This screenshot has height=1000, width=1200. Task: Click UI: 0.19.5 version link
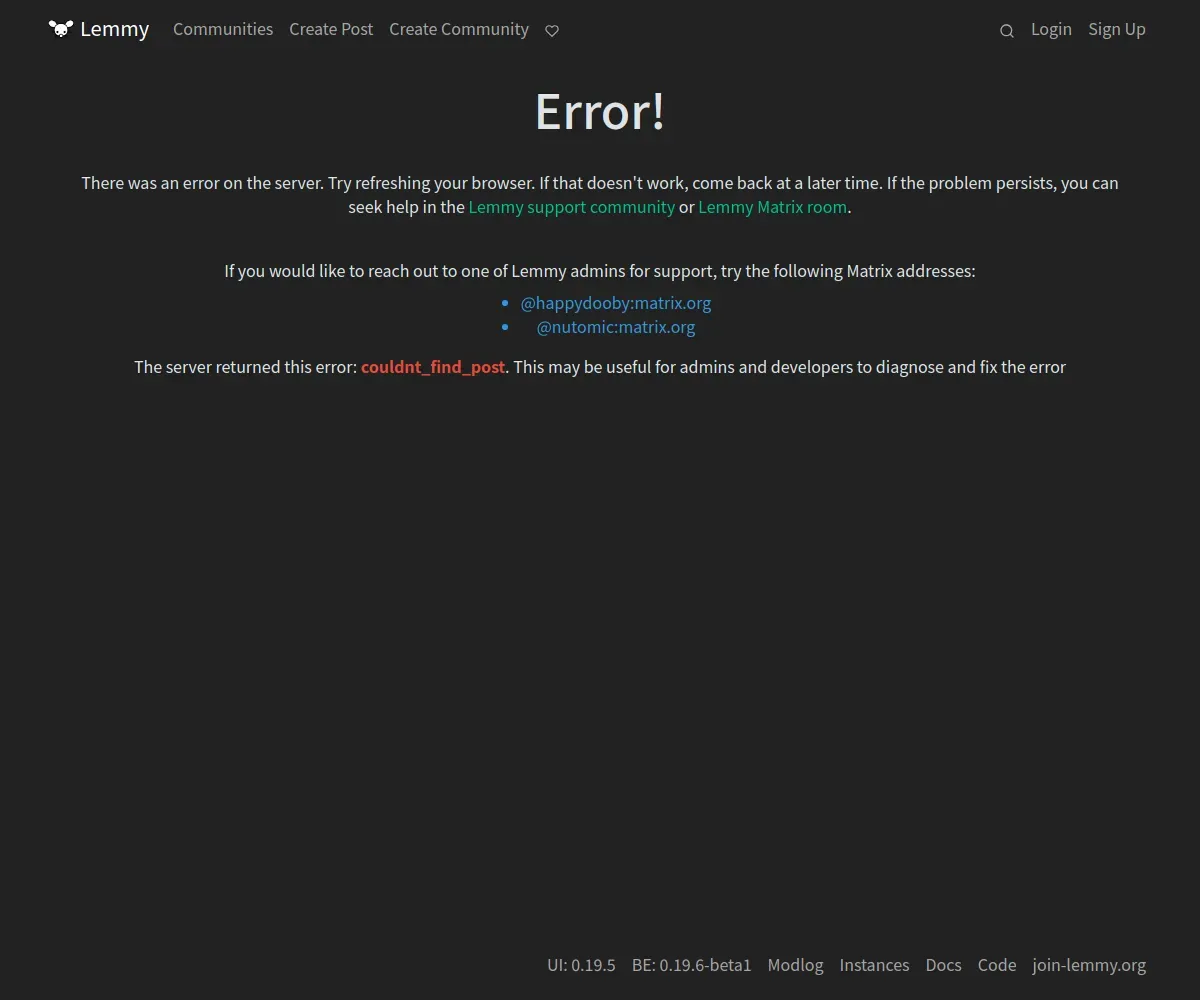[x=581, y=965]
